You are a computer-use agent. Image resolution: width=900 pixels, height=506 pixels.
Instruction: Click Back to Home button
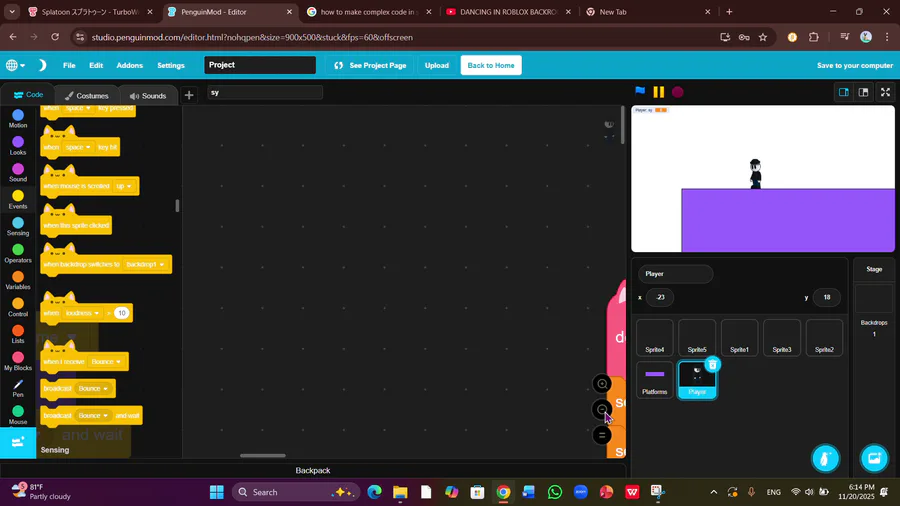491,65
